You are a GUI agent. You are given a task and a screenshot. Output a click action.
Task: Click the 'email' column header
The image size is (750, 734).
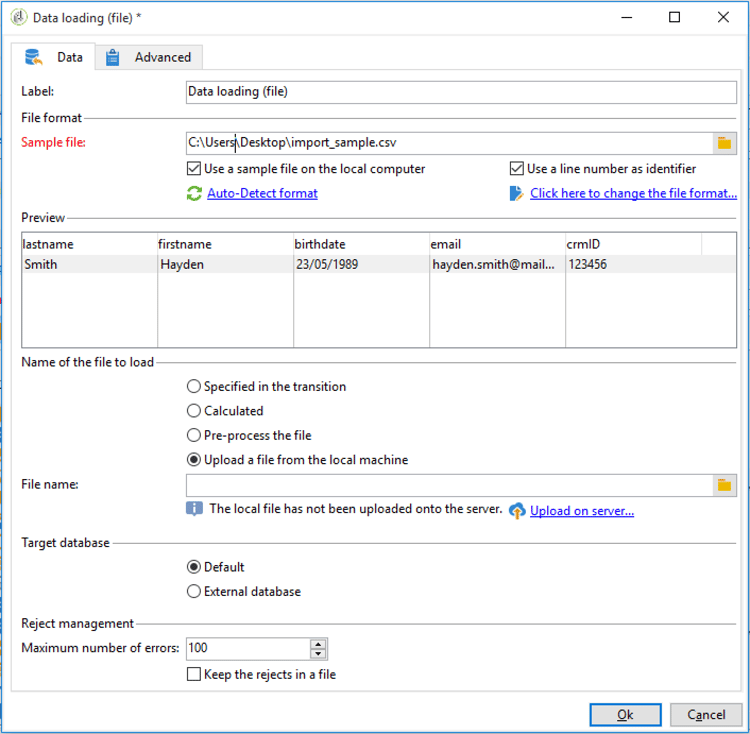pos(497,244)
